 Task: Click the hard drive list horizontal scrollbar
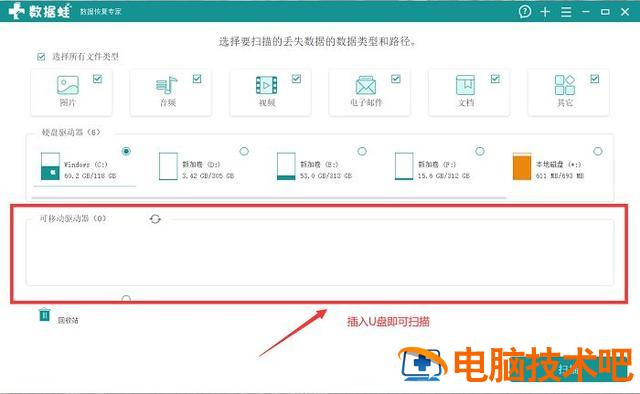[x=269, y=198]
